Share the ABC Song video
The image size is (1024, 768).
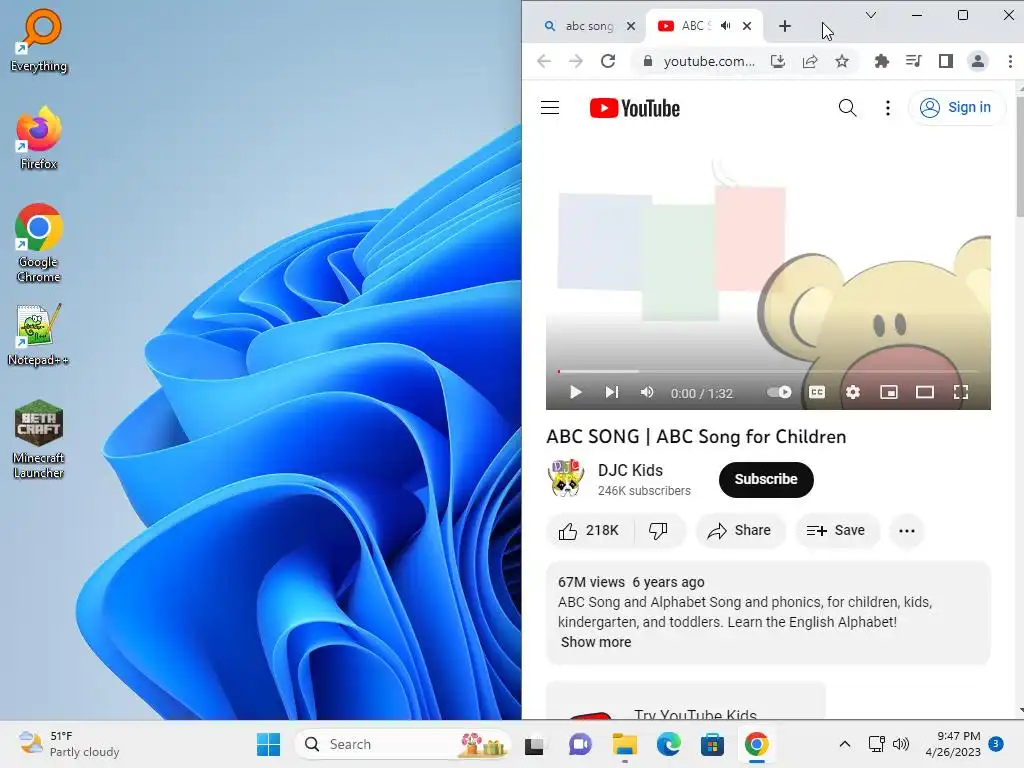coord(739,531)
